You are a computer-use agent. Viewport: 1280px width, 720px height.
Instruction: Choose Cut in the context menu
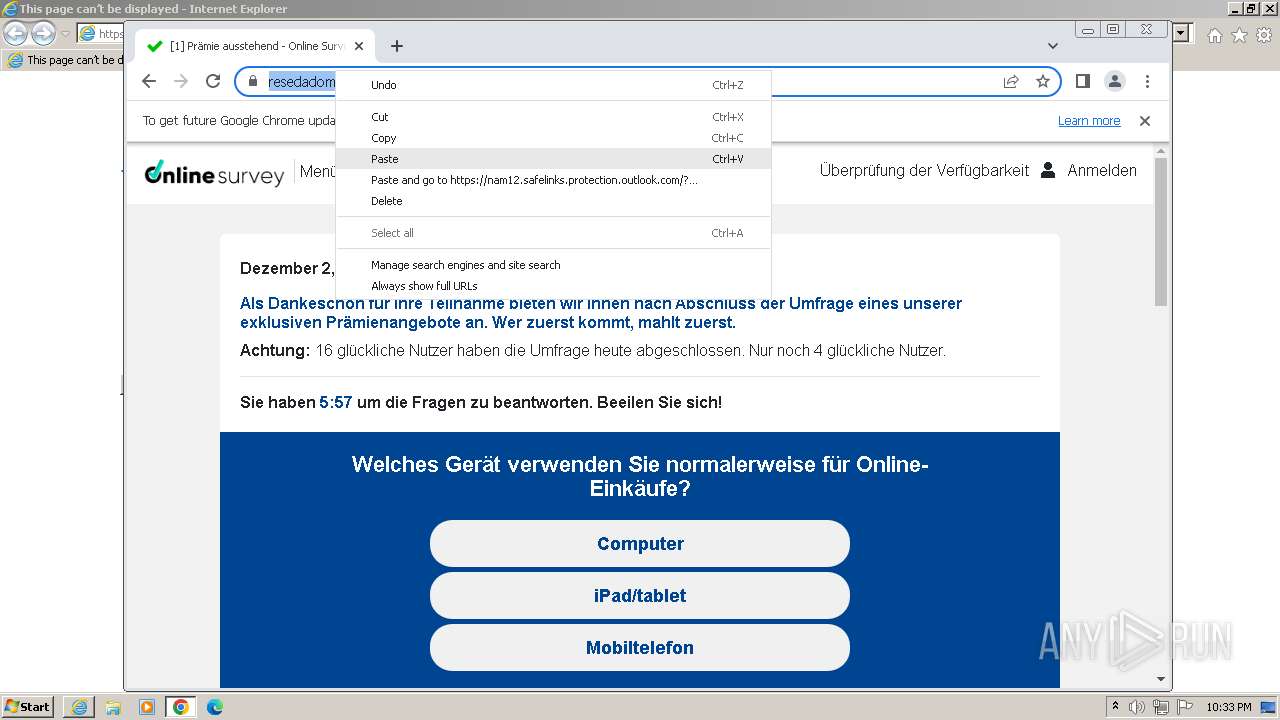pos(553,117)
